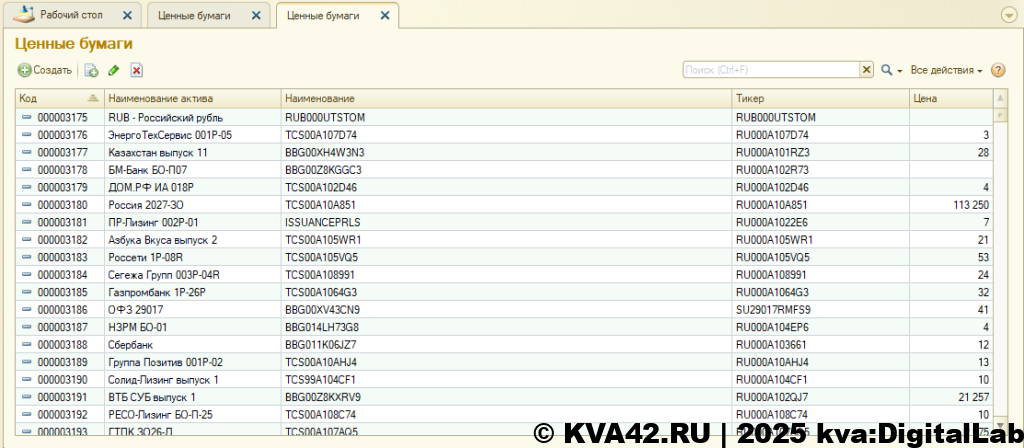
Task: Click the red X delete-mark icon
Action: (137, 70)
